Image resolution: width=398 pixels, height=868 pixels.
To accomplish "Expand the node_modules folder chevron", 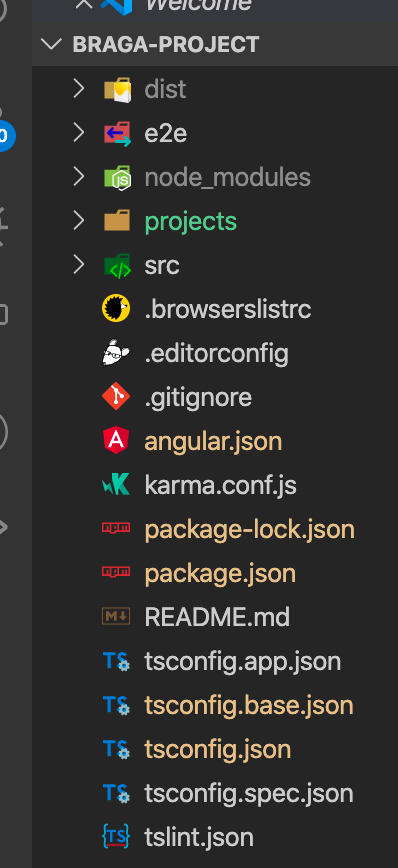I will tap(79, 177).
